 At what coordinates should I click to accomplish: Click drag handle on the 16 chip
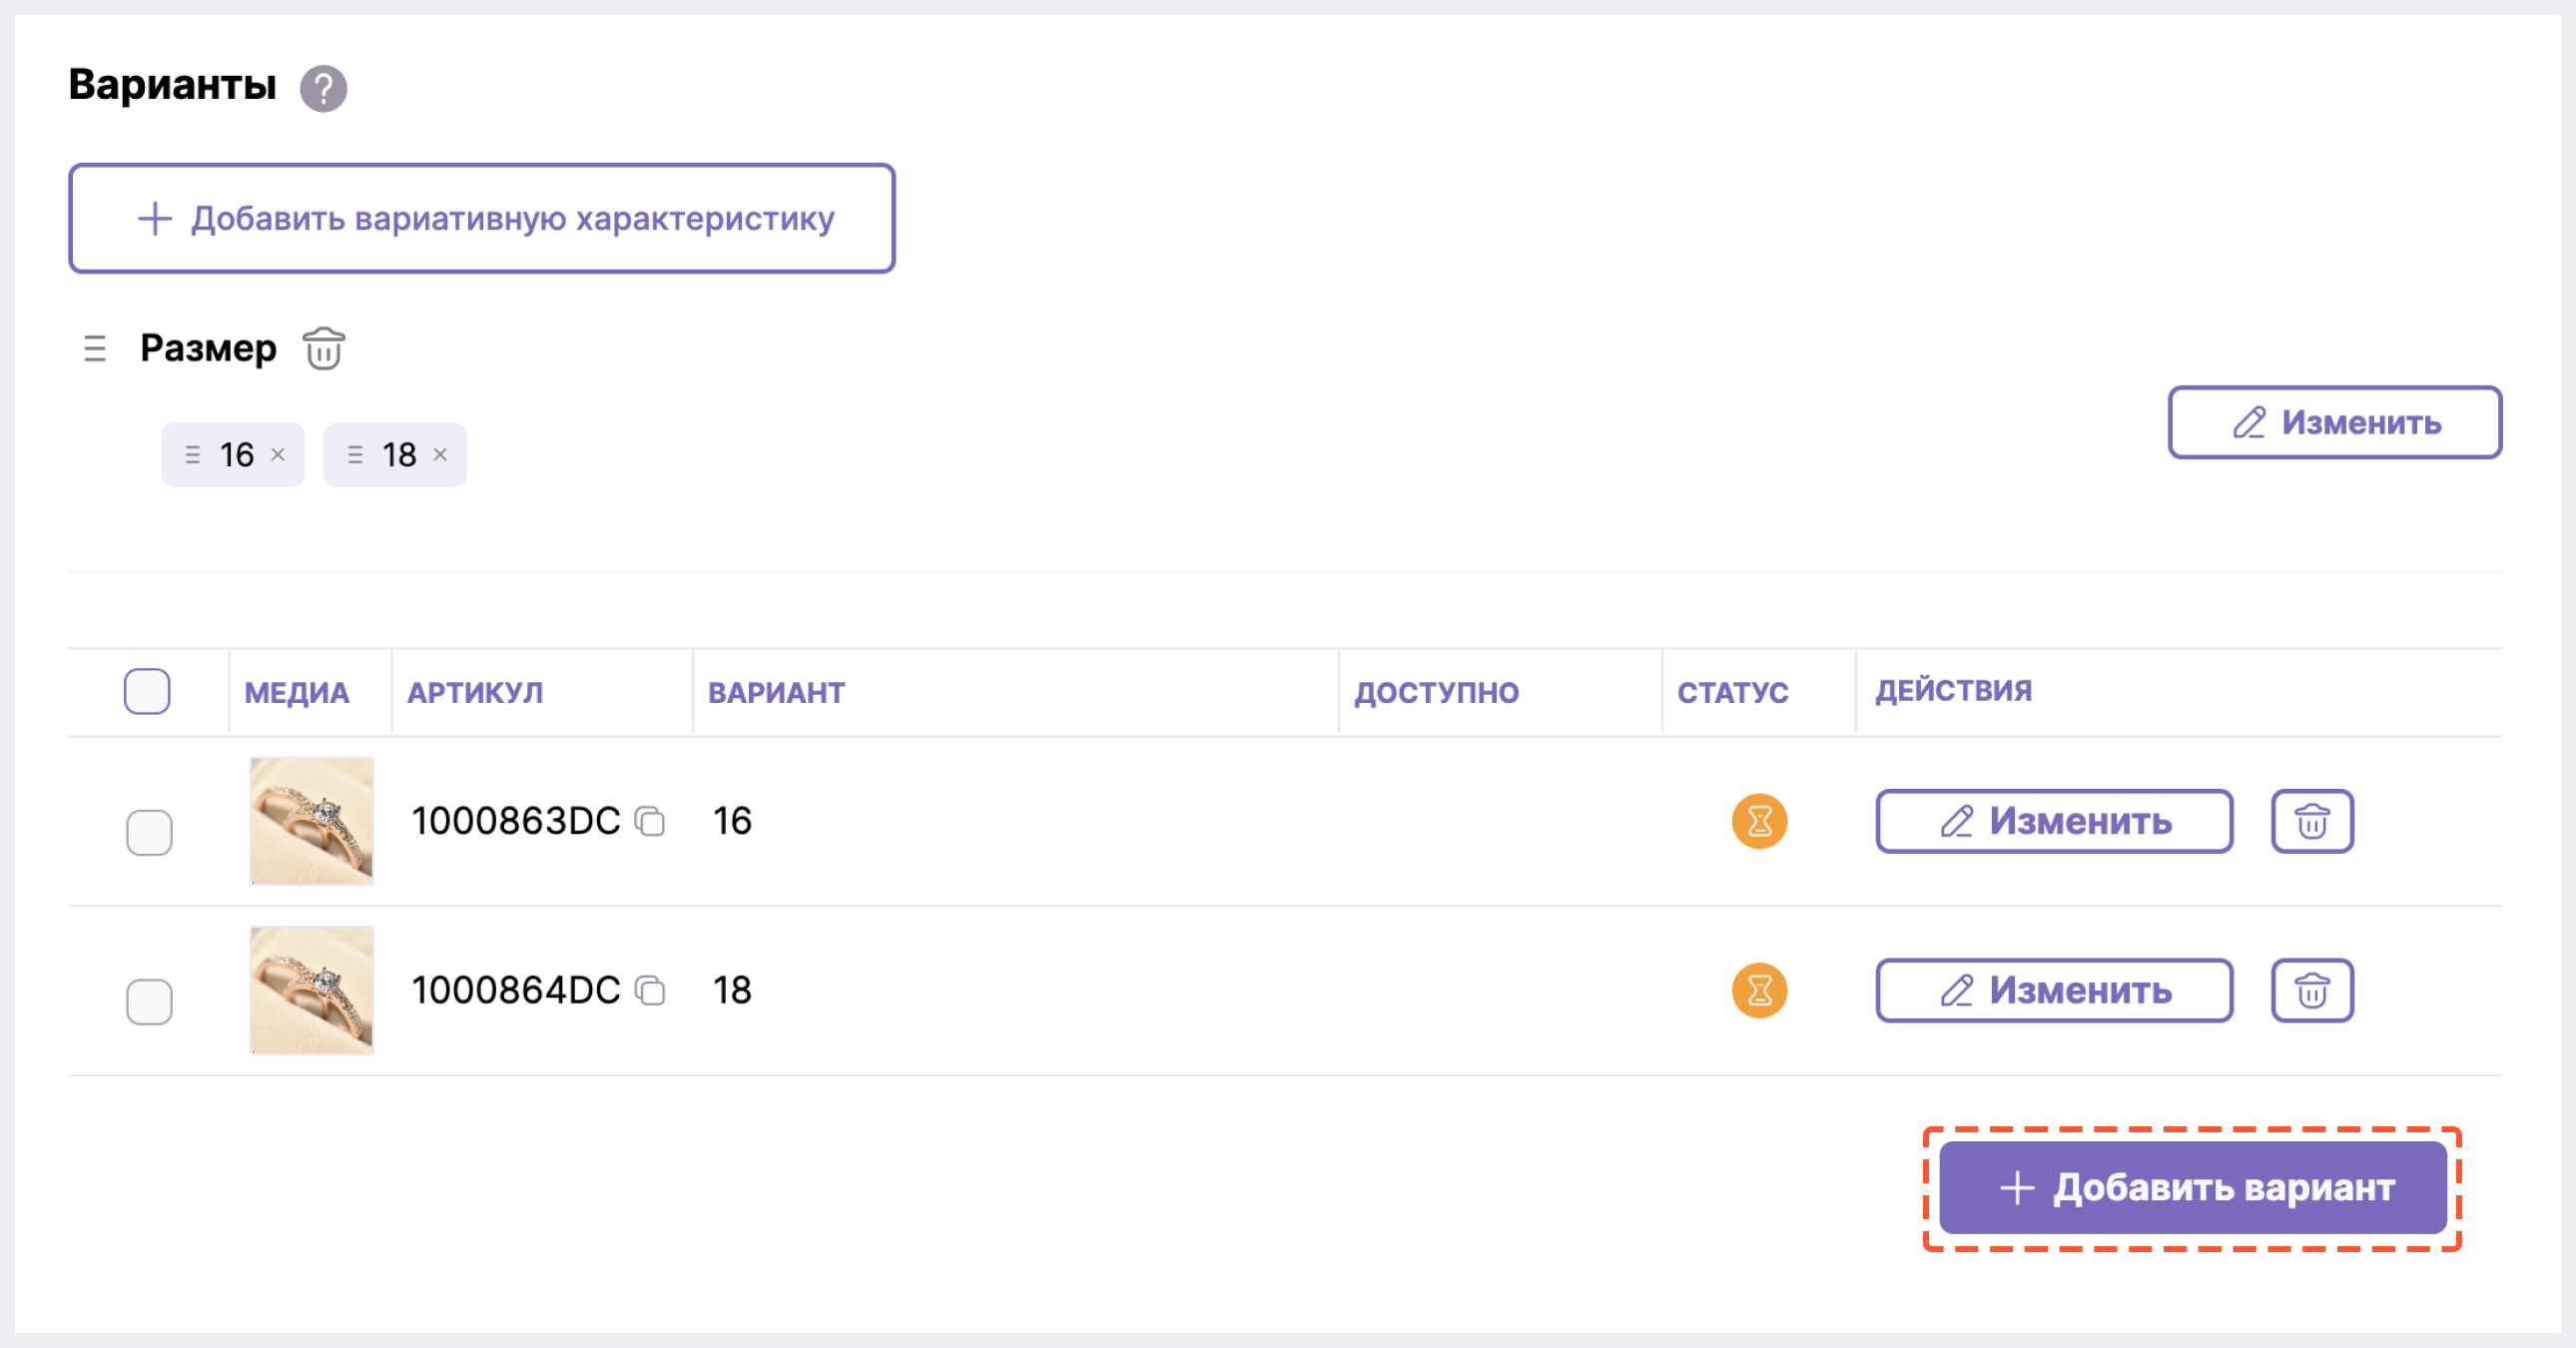193,455
